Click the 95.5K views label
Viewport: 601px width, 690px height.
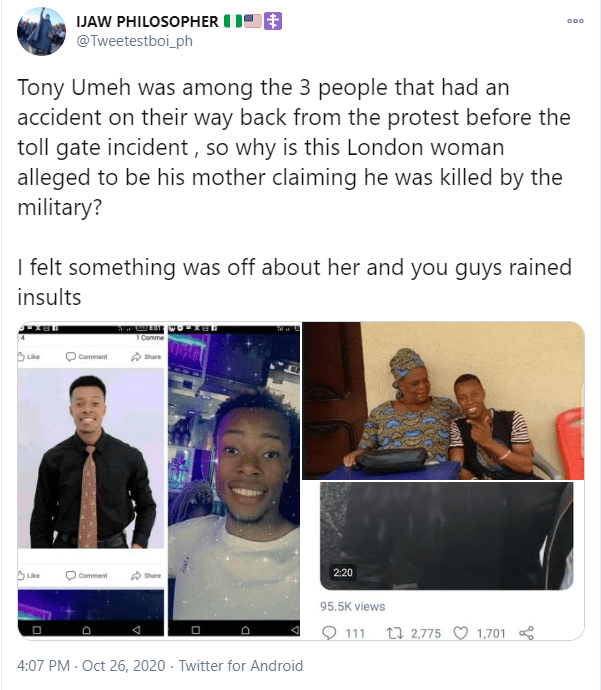(352, 606)
